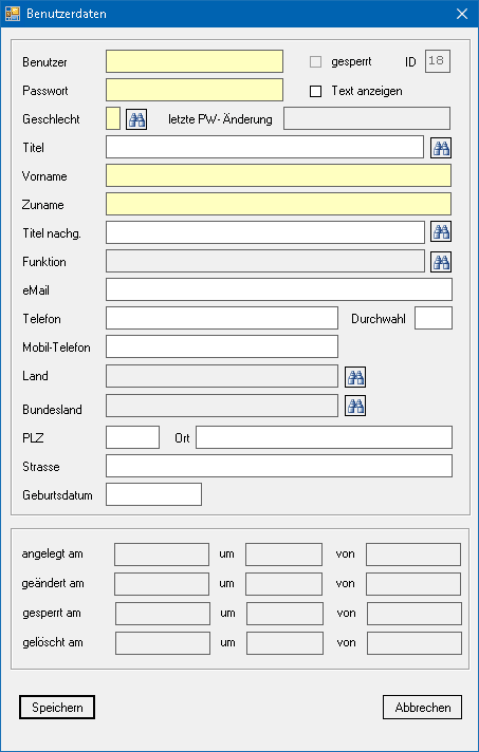Save with the Speichern button
This screenshot has height=752, width=479.
coord(57,707)
